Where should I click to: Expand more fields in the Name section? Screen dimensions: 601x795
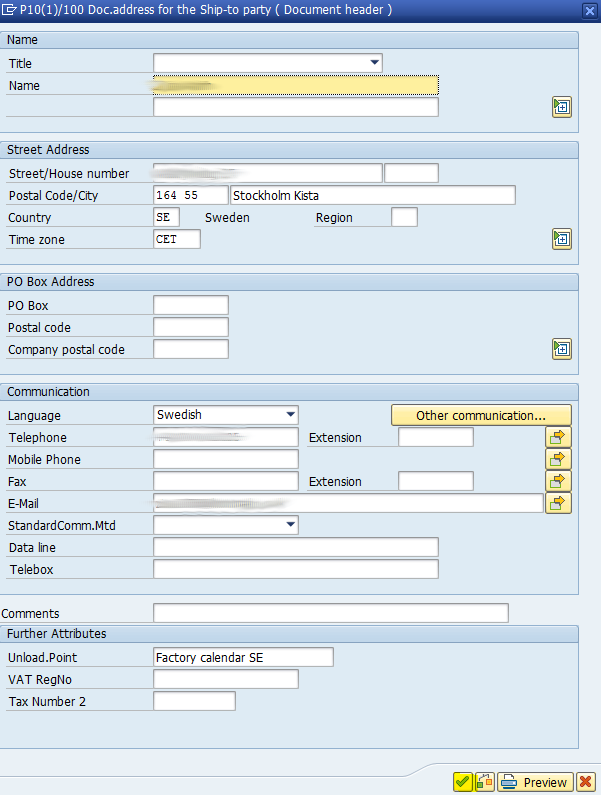[562, 107]
